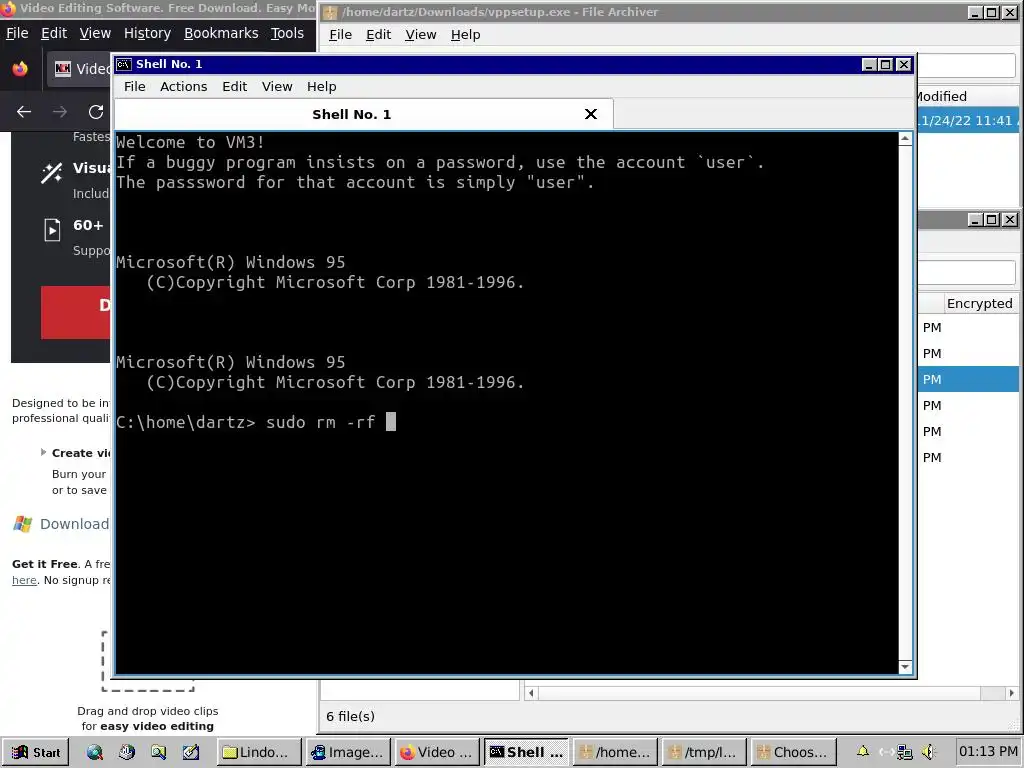Click Firefox forward arrow button
The width and height of the screenshot is (1024, 768).
click(x=59, y=112)
